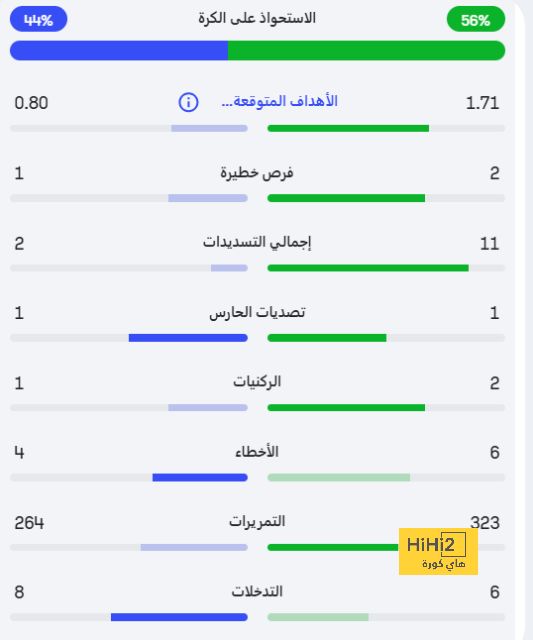Viewport: 533px width, 640px height.
Task: Click the التدخلات stat label
Action: point(257,591)
